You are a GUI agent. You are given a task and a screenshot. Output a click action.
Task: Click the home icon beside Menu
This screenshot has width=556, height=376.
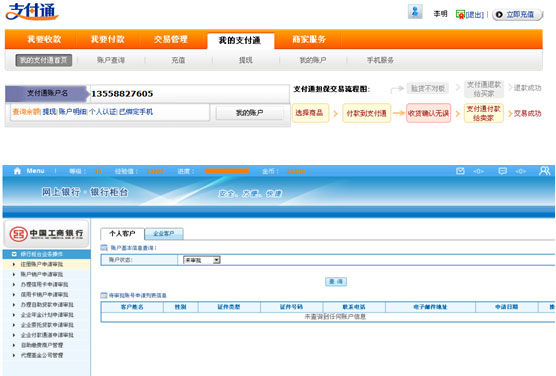(x=17, y=171)
